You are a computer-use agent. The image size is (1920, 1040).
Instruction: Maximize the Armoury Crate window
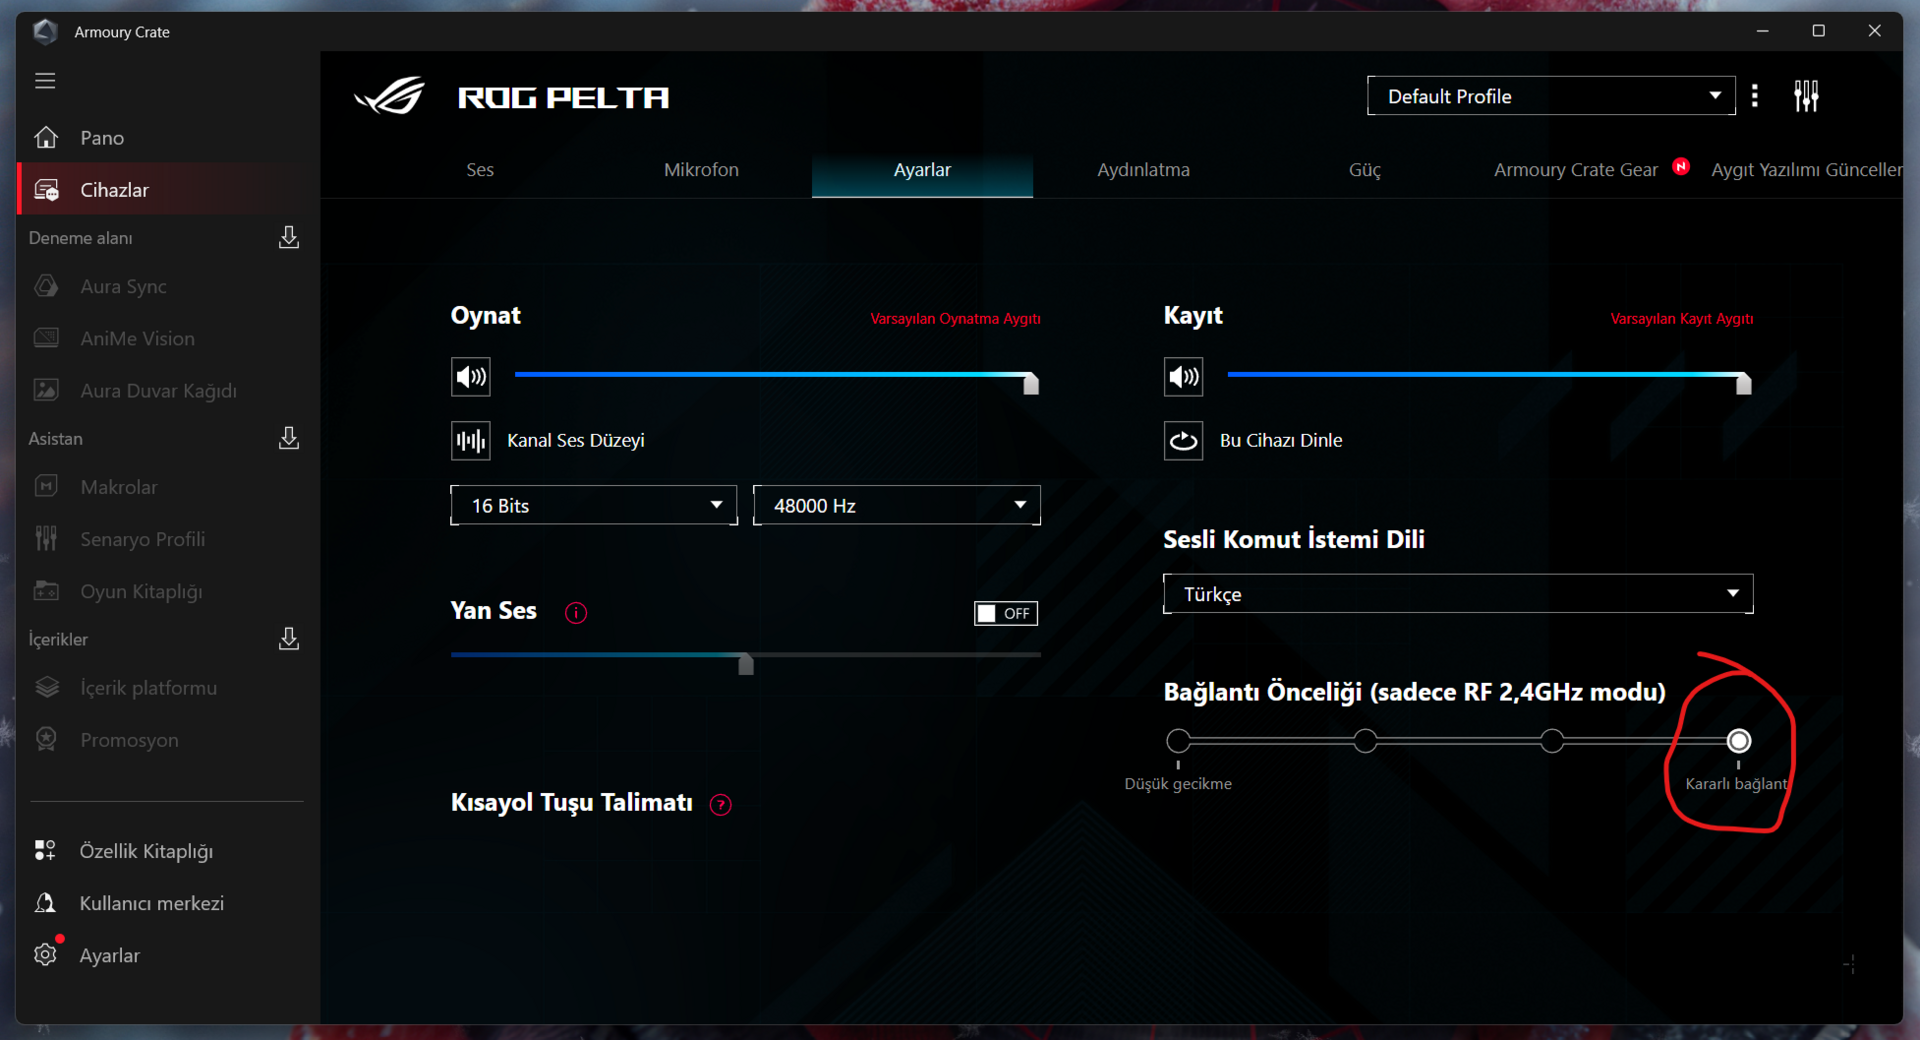(x=1819, y=31)
